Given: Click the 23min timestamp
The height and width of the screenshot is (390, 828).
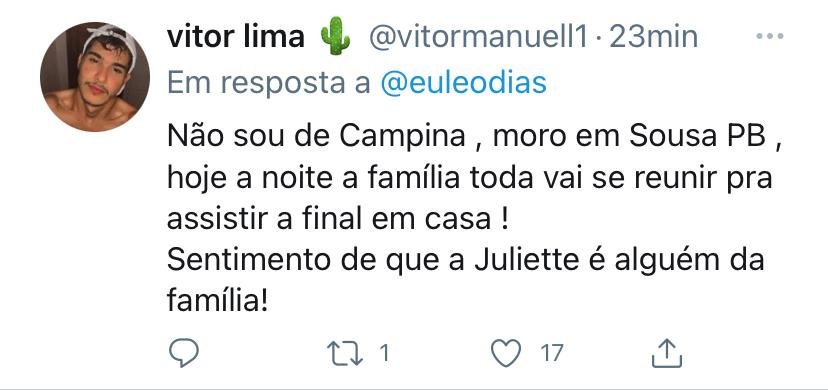Looking at the screenshot, I should pyautogui.click(x=653, y=37).
